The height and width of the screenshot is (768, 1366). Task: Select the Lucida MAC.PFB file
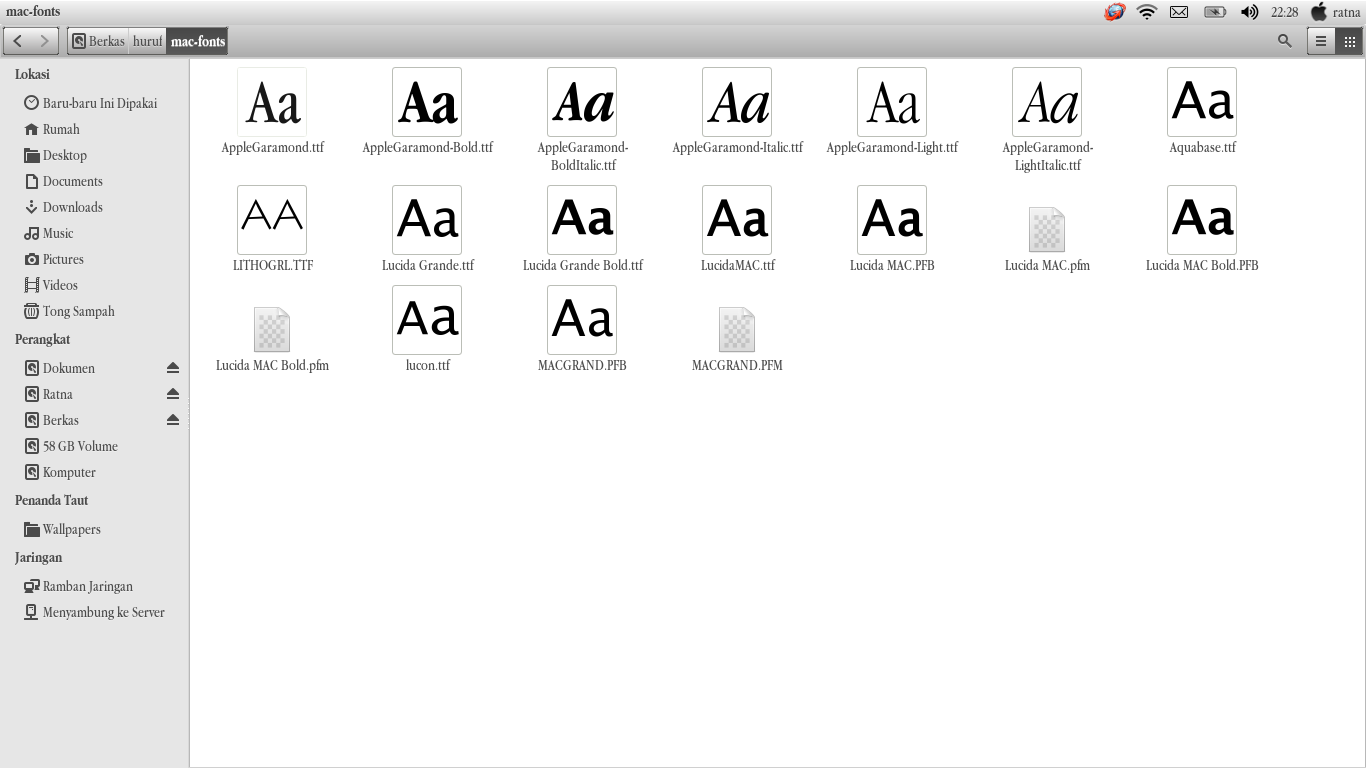click(892, 229)
